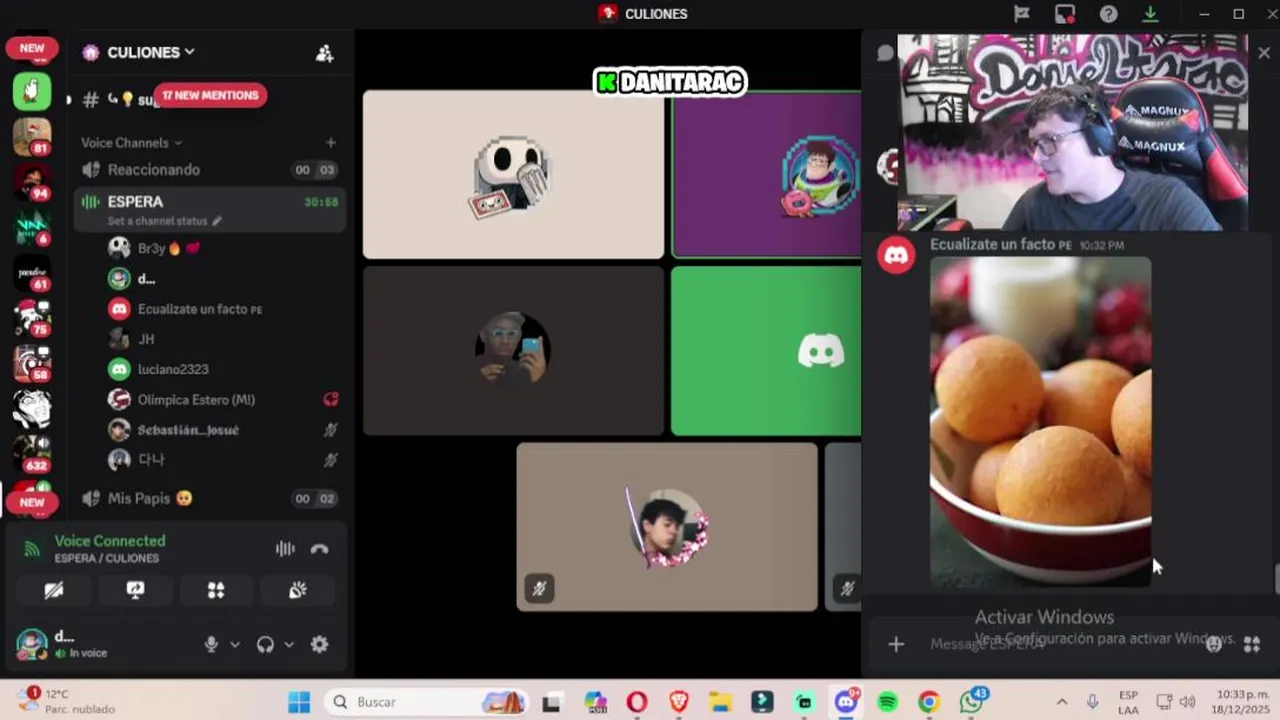Image resolution: width=1280 pixels, height=720 pixels.
Task: Open the soundboard icon
Action: pos(297,590)
